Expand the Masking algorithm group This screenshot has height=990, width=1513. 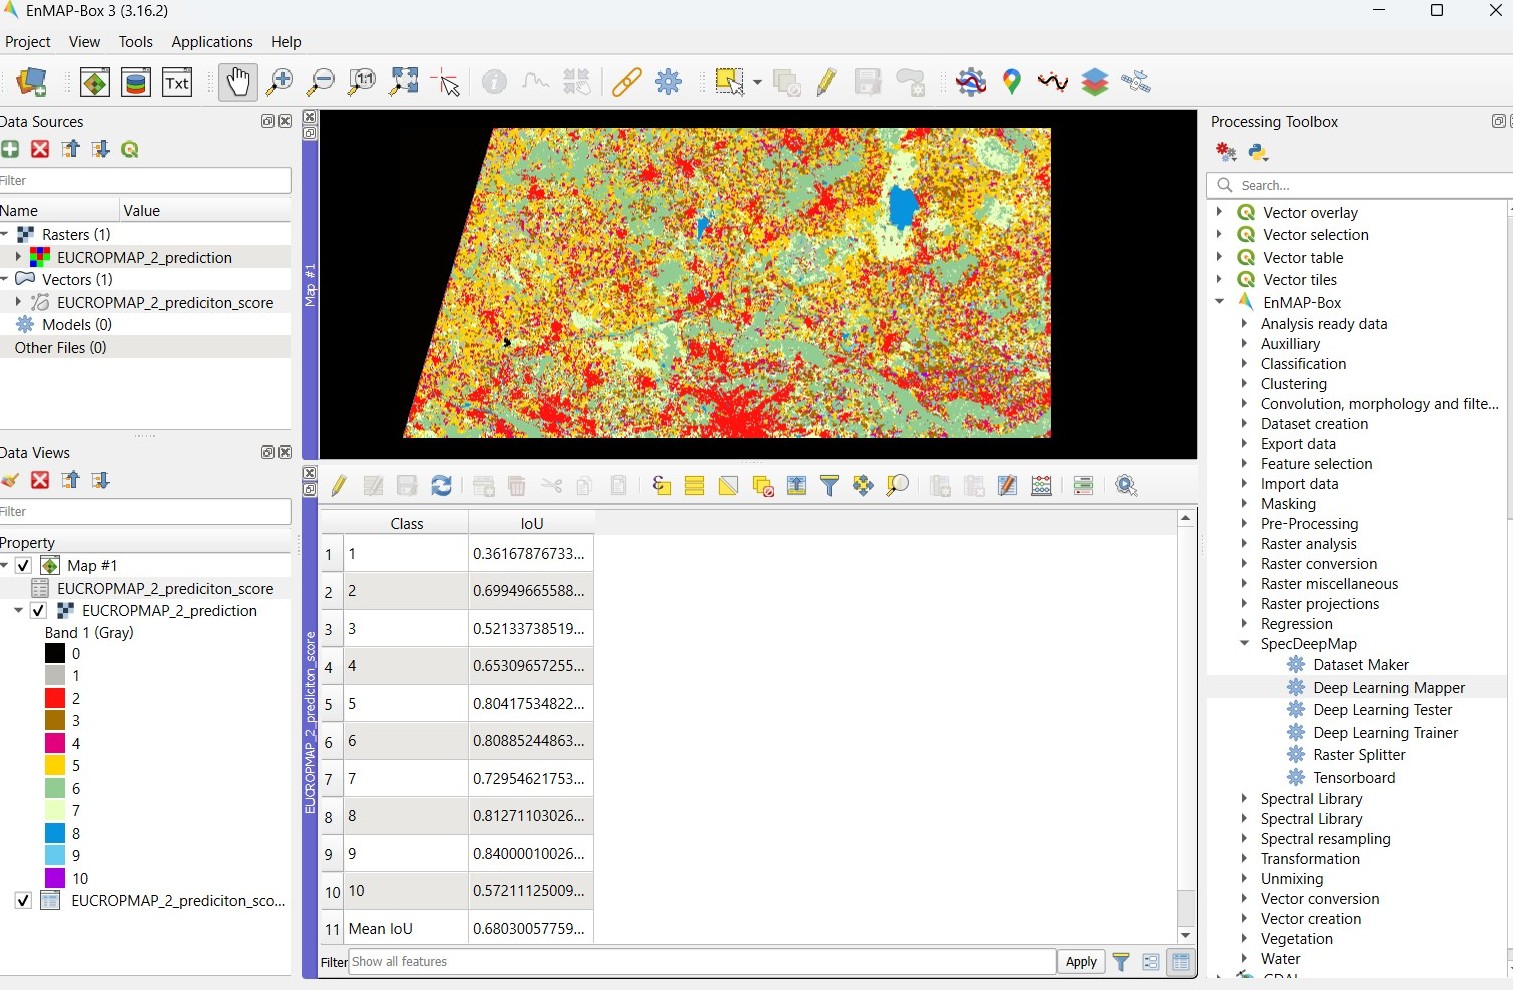1245,504
